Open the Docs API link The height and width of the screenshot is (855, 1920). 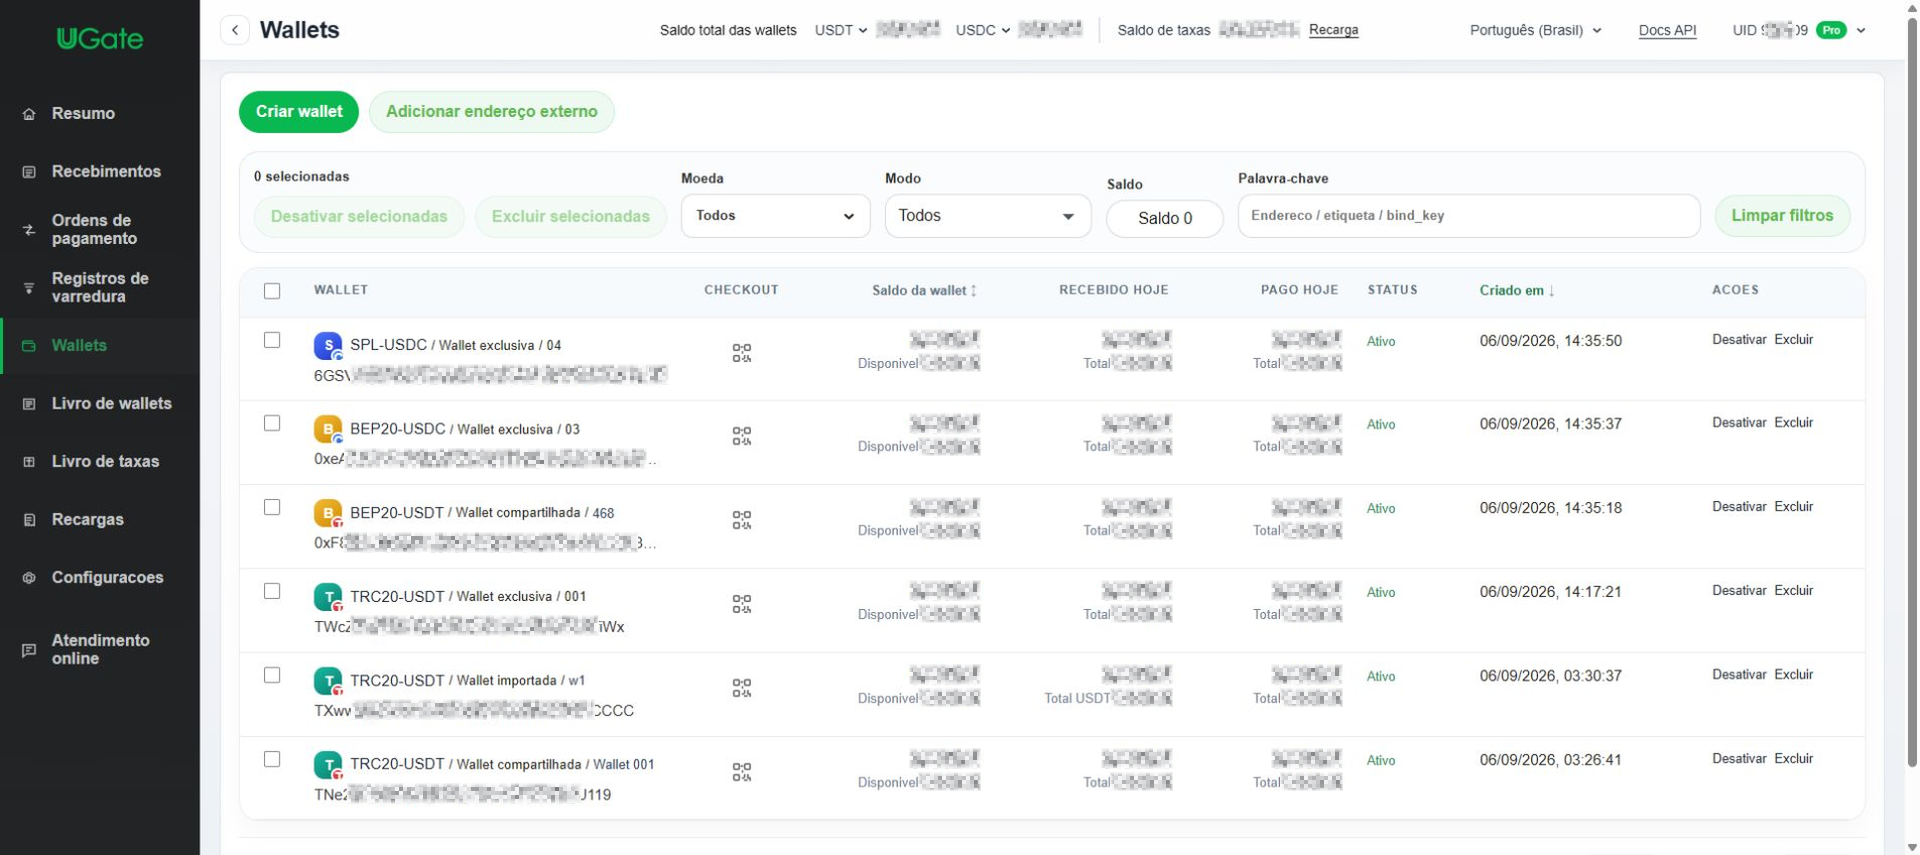point(1667,30)
